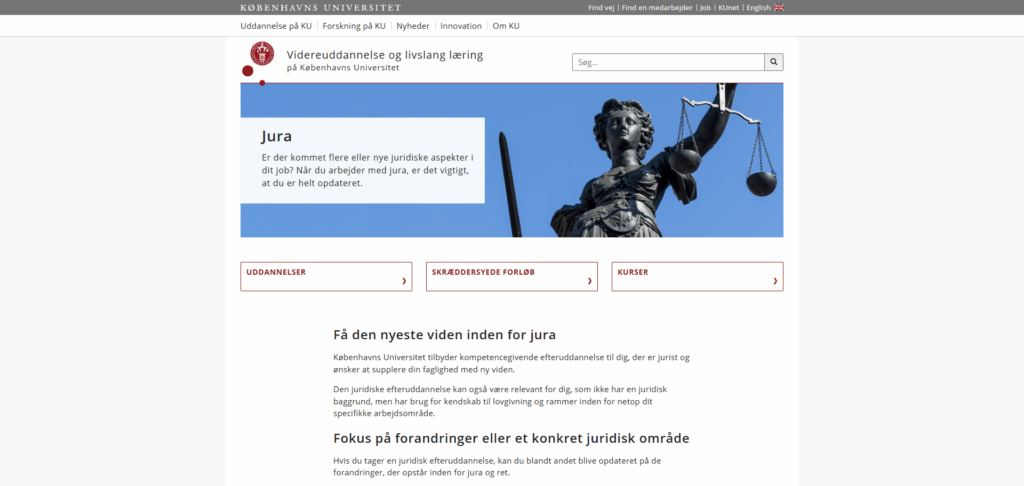Click the chevron arrow in Uddannelser box
The image size is (1024, 486).
404,281
